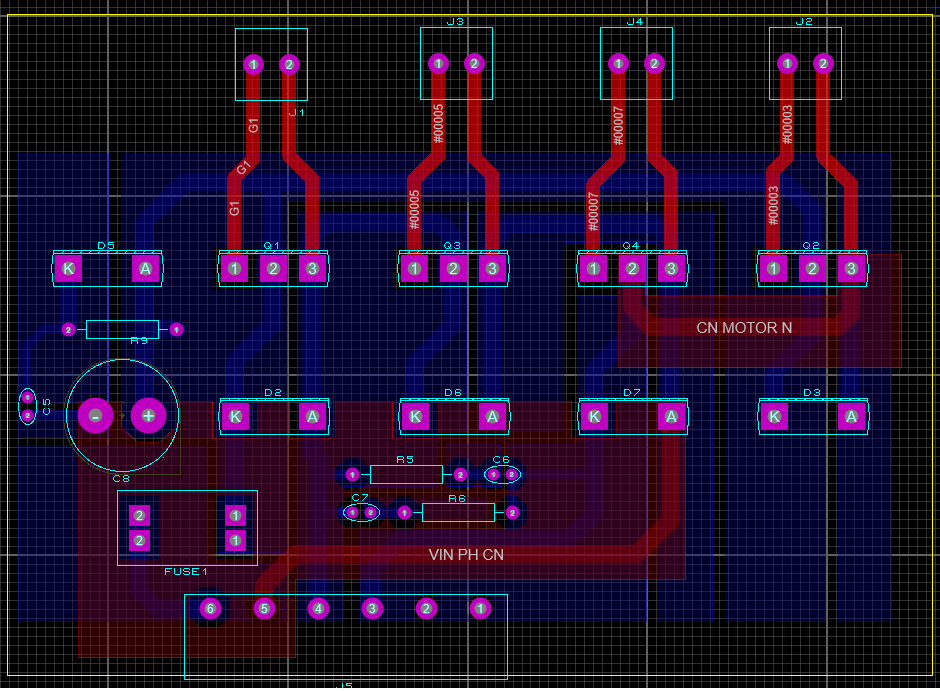The image size is (940, 691).
Task: Click pad 2 of transistor Q3
Action: tap(453, 268)
